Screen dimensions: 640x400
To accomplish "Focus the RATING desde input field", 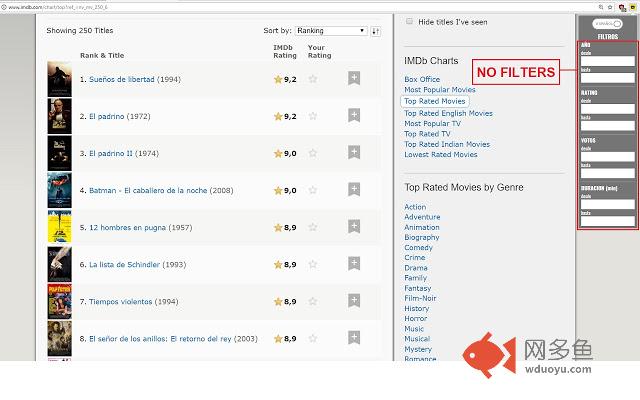I will (x=607, y=109).
